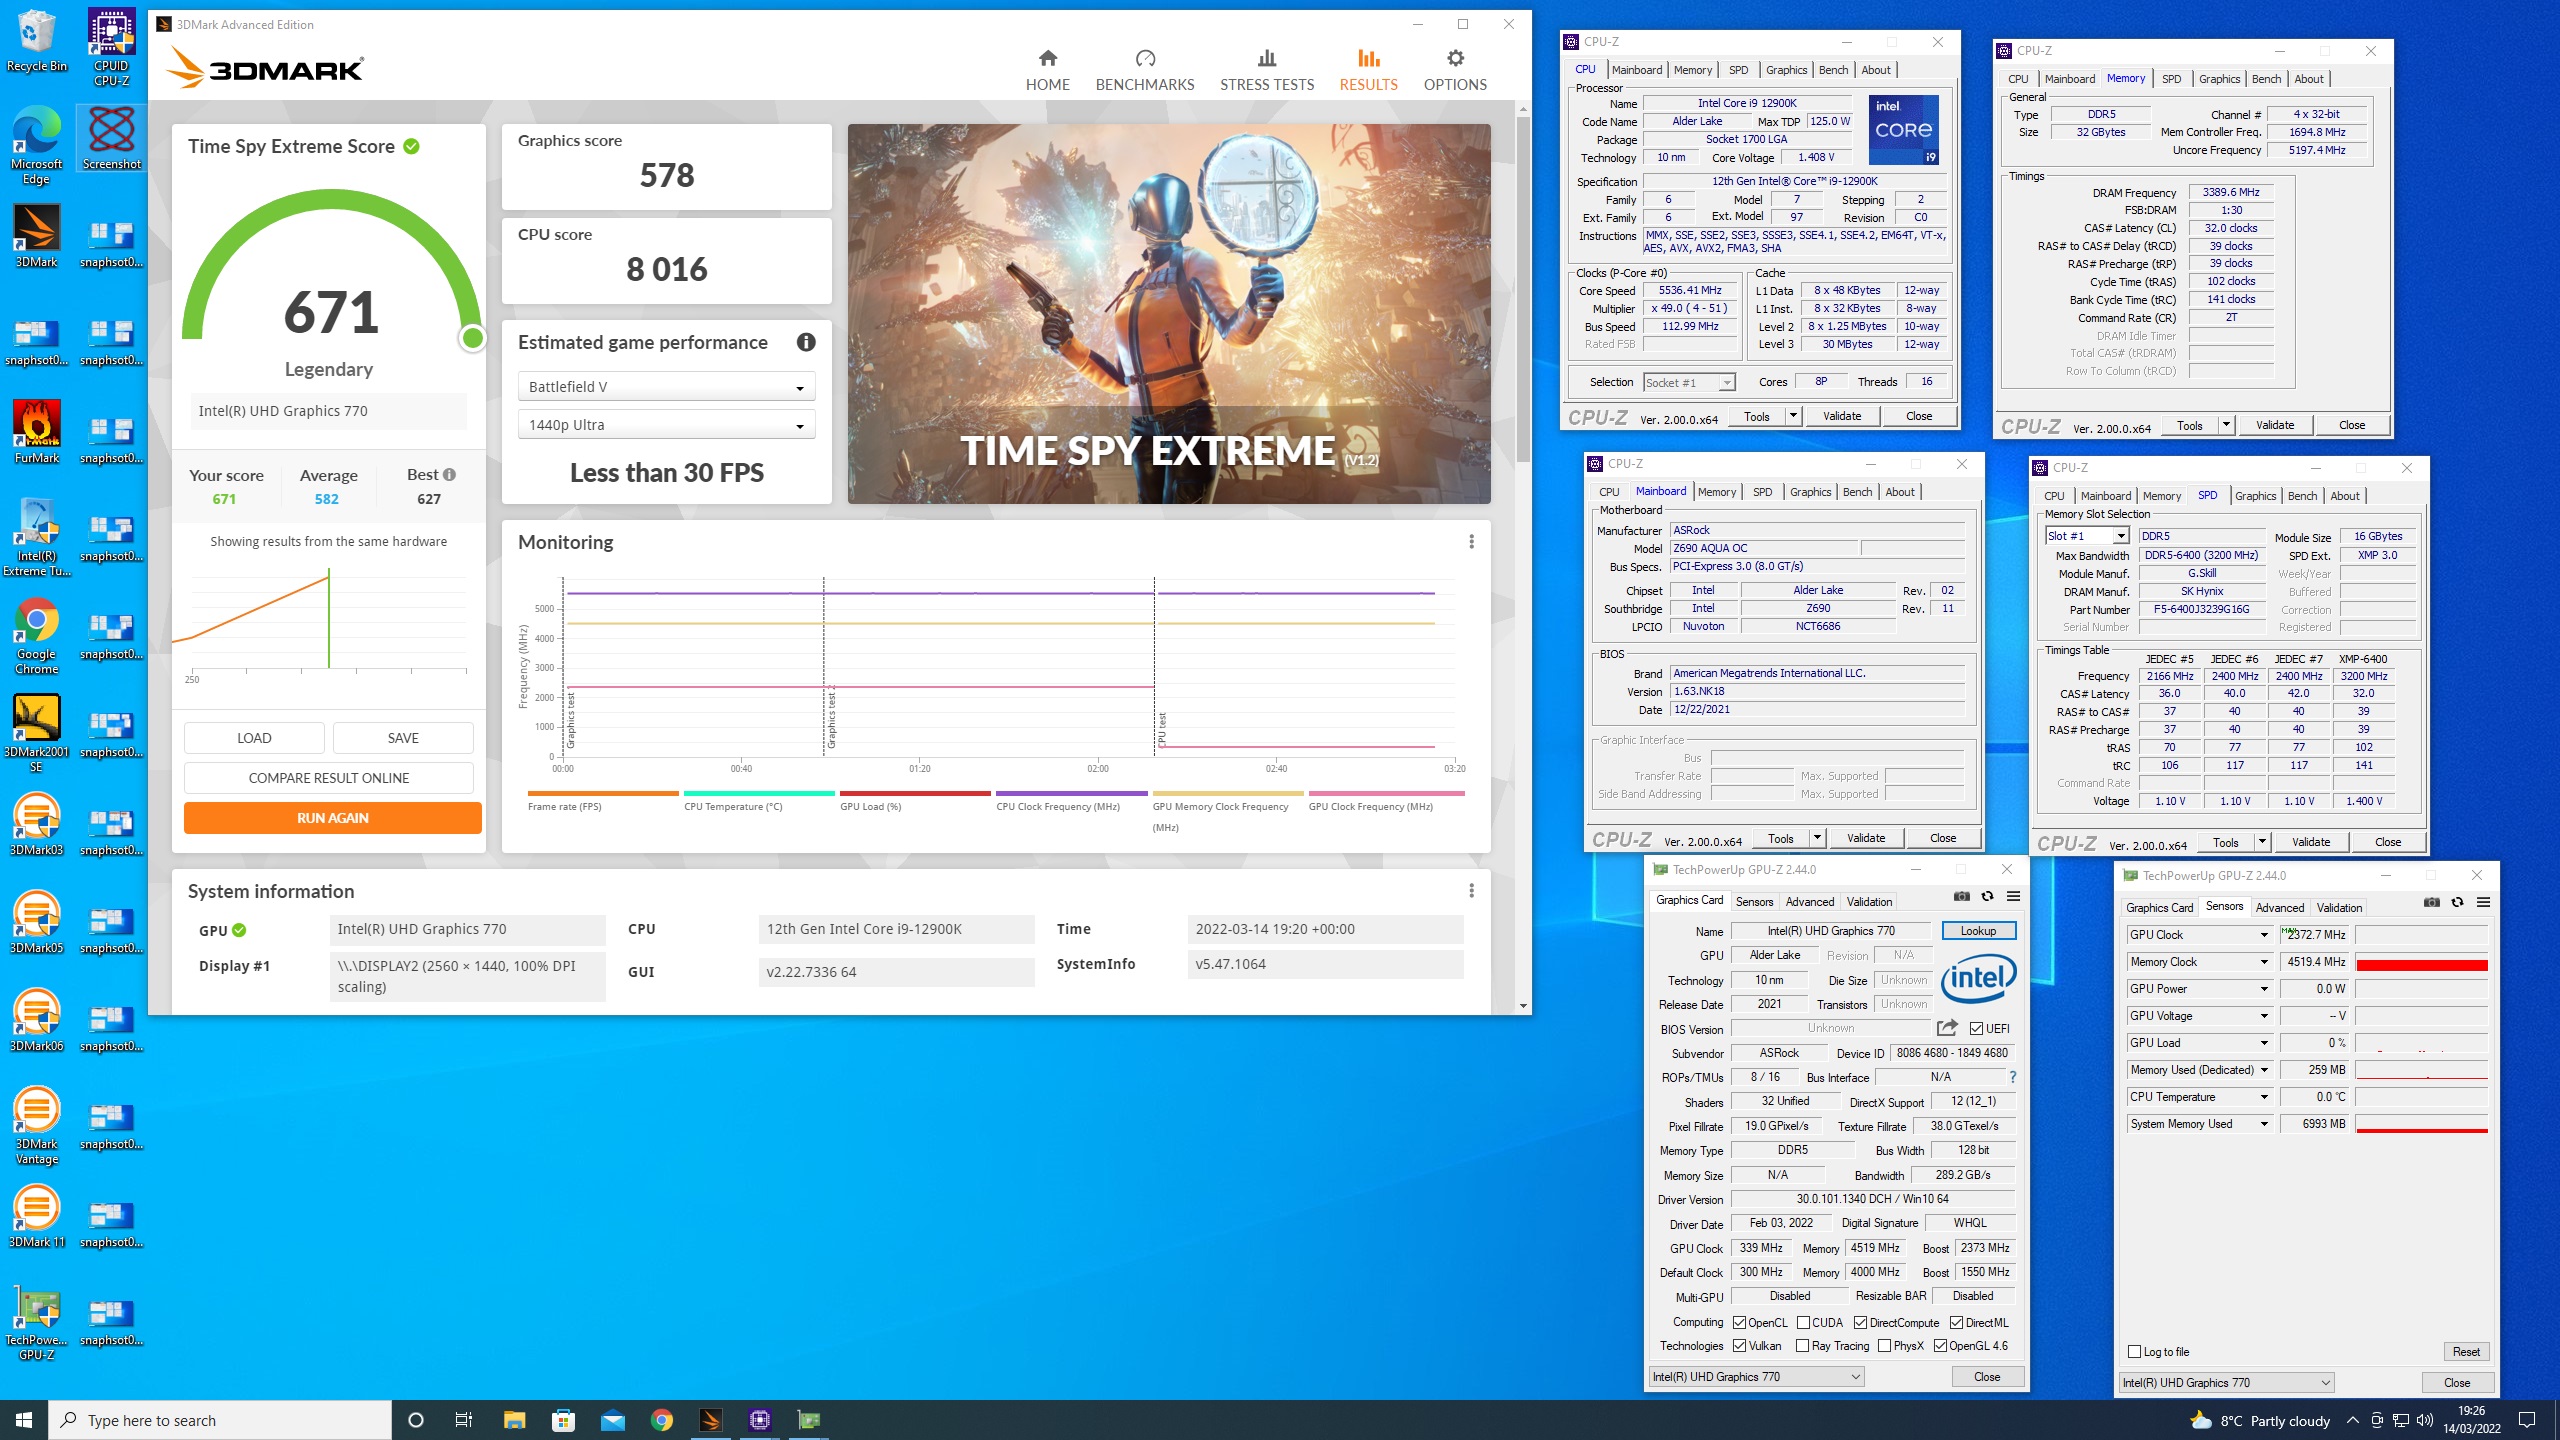The height and width of the screenshot is (1440, 2560).
Task: Click the score distribution chart
Action: (328, 622)
